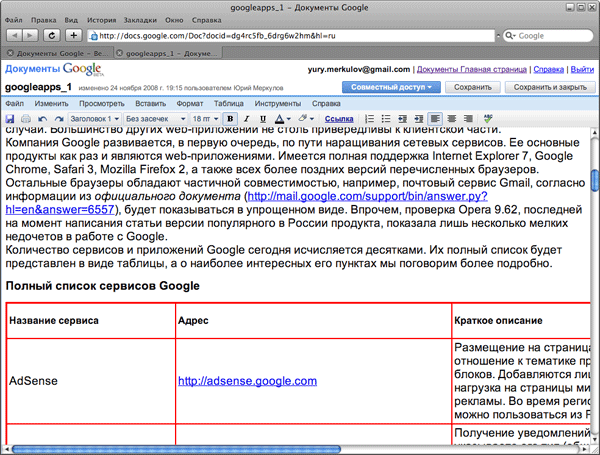
Task: Click the Справка link near account email
Action: click(549, 69)
